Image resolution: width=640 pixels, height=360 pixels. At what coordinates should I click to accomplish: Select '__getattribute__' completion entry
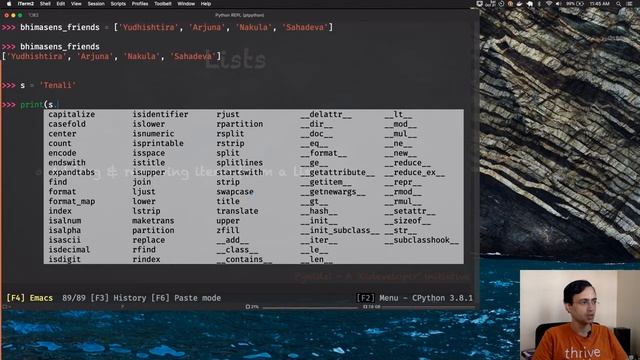coord(337,172)
